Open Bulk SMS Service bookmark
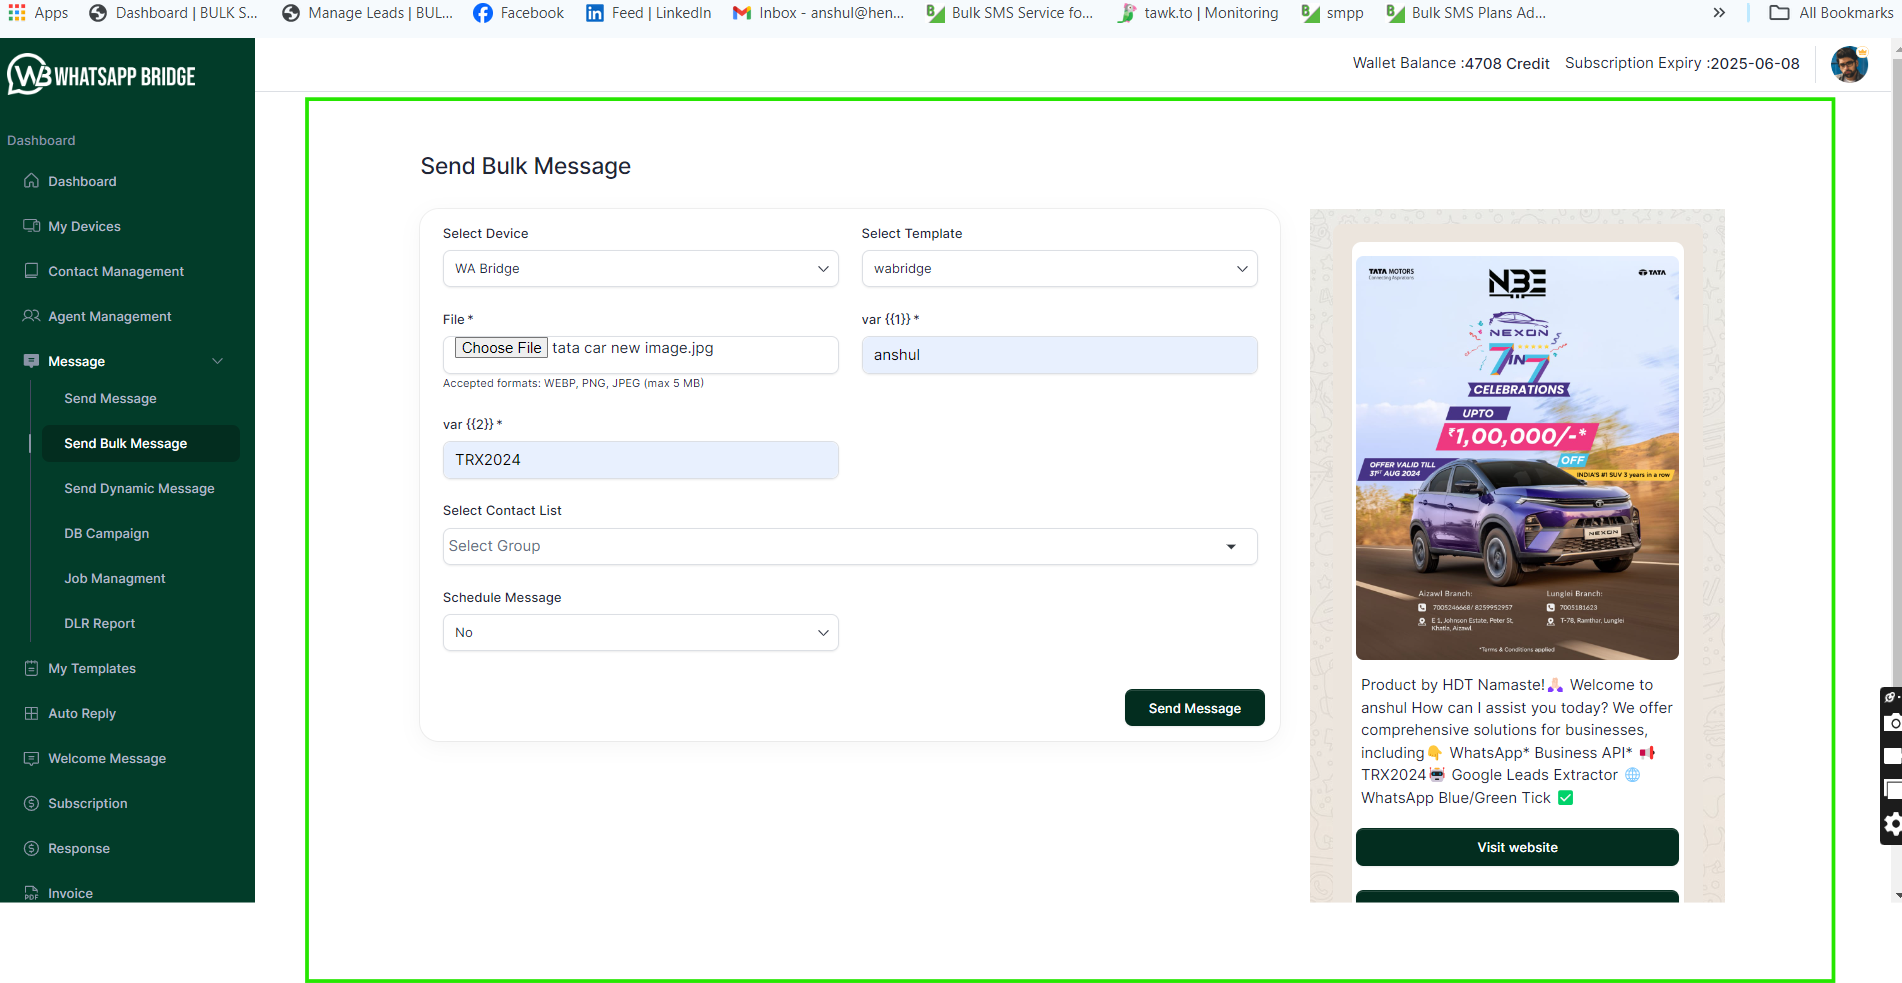Screen dimensions: 1902x983 pos(1010,13)
